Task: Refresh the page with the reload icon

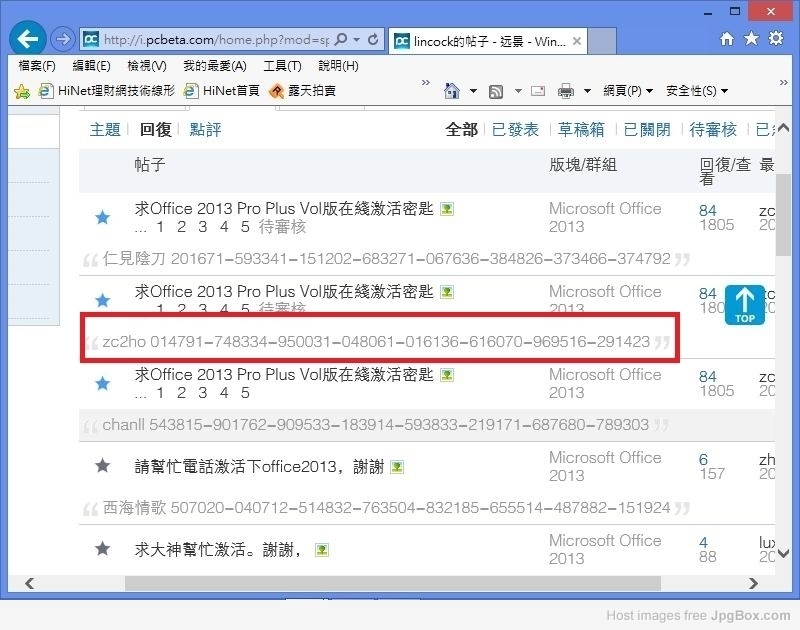Action: pyautogui.click(x=374, y=40)
